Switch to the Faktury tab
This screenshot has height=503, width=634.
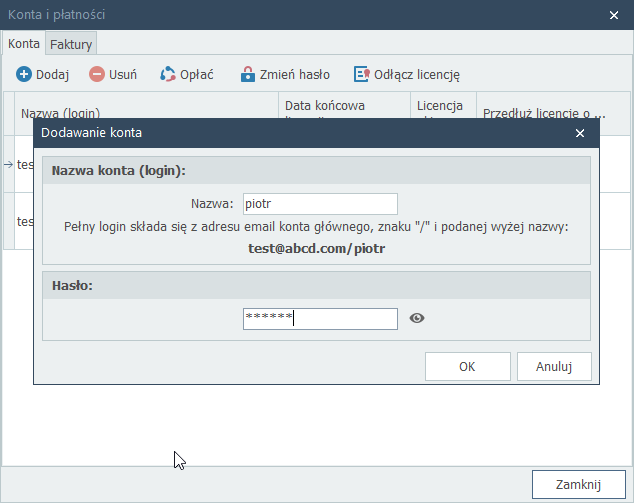coord(71,44)
